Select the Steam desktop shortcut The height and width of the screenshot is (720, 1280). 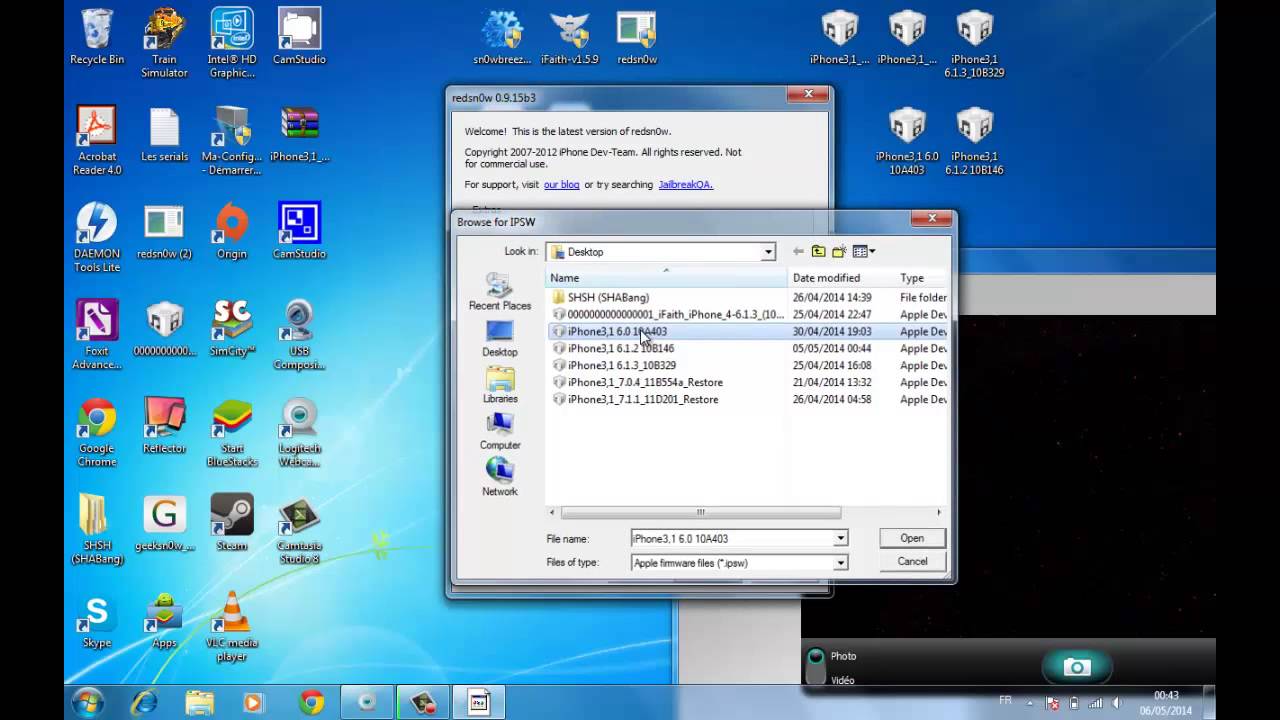tap(232, 523)
